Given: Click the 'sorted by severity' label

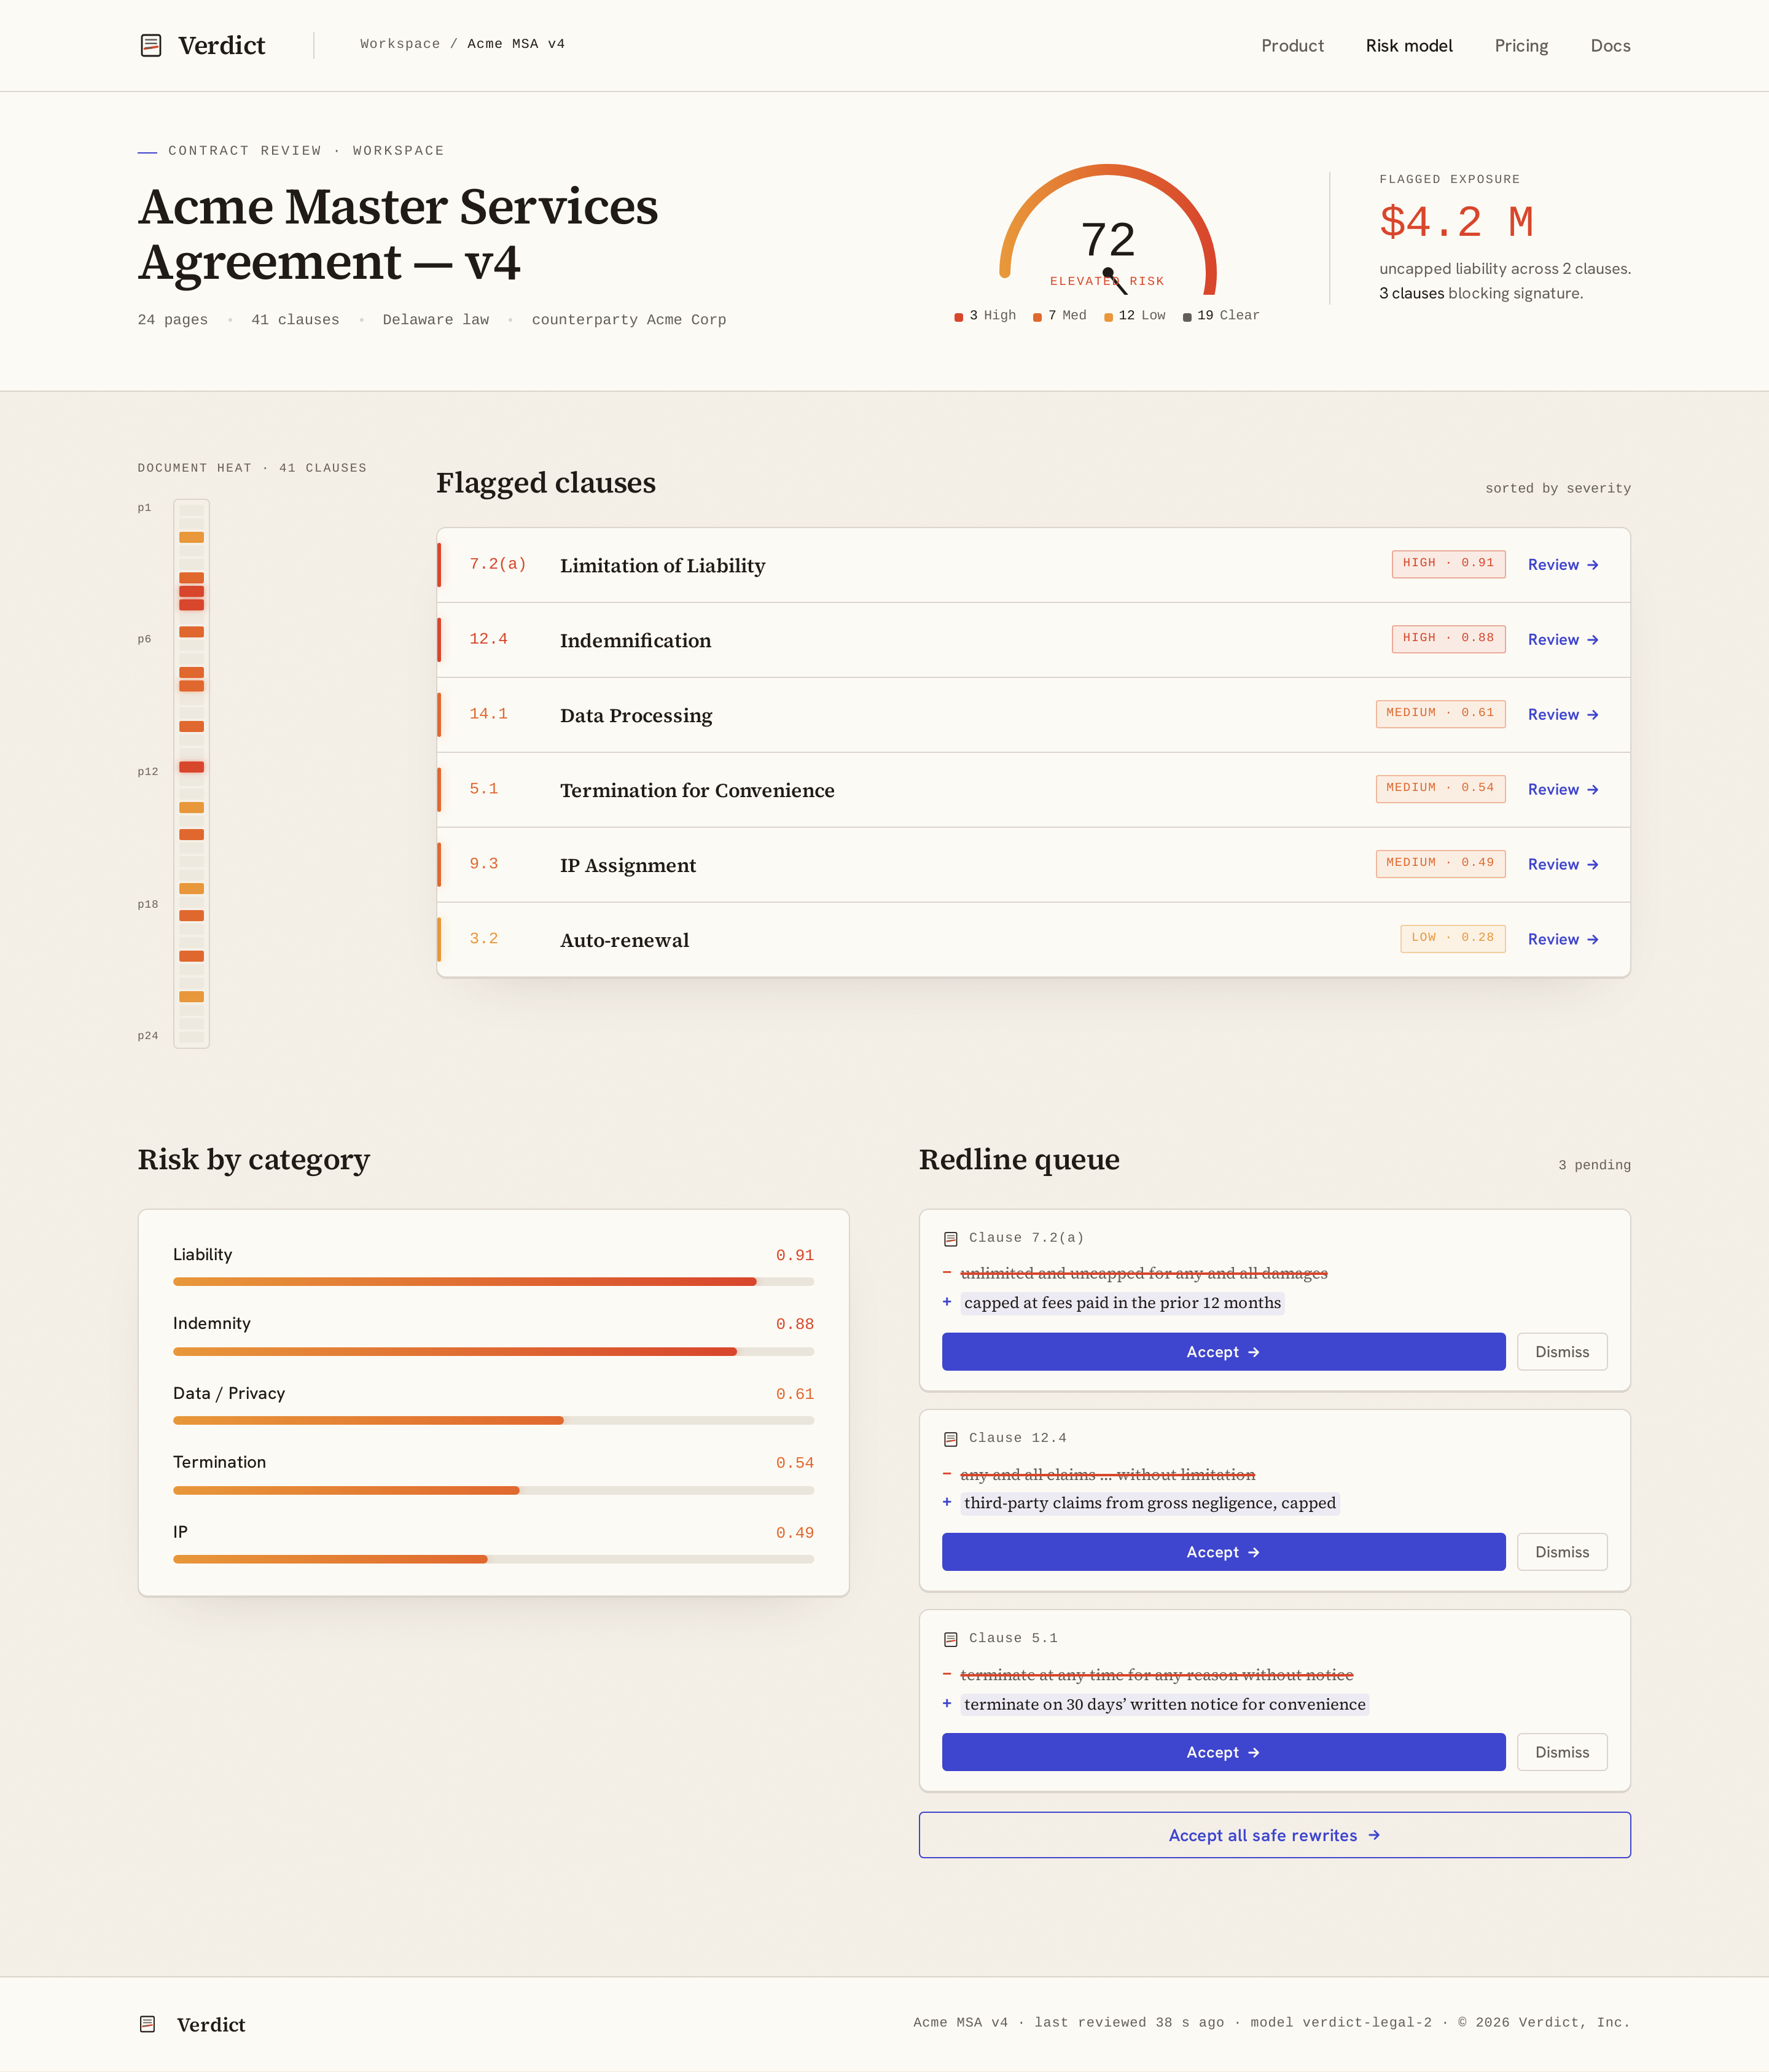Looking at the screenshot, I should click(1557, 489).
